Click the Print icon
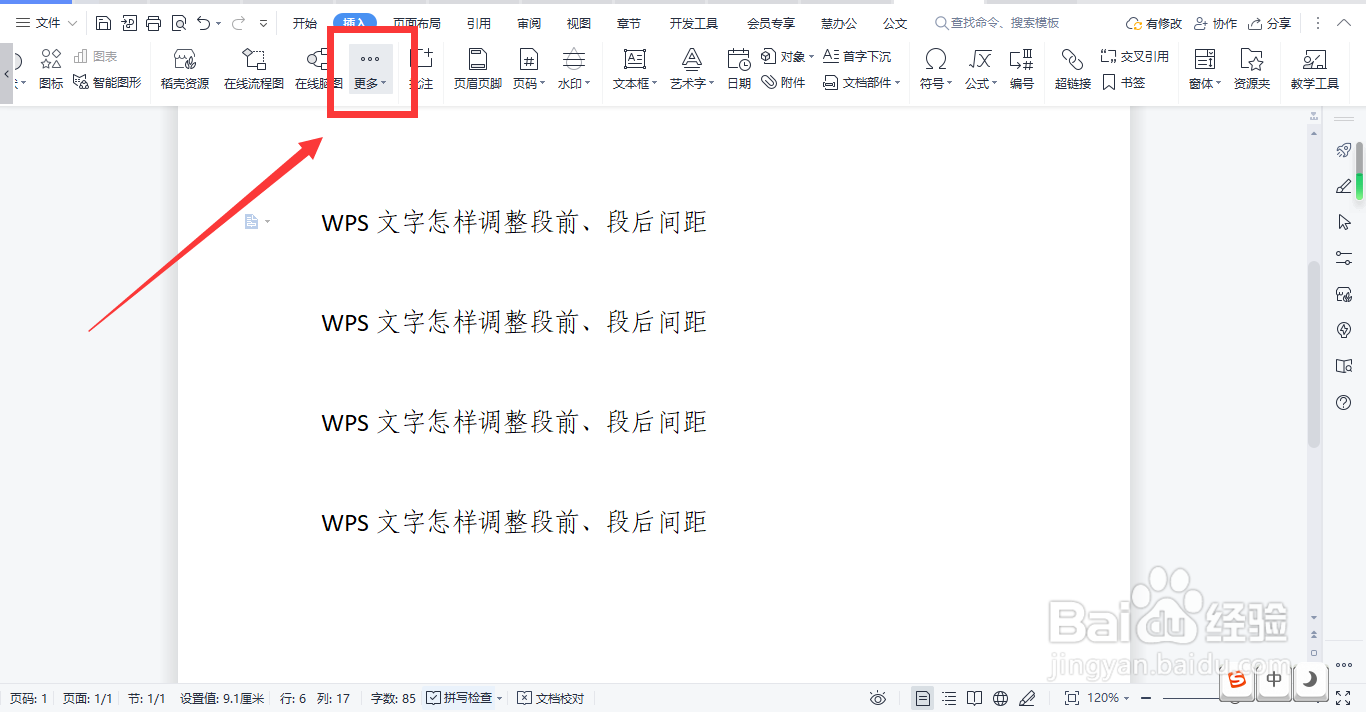This screenshot has height=712, width=1366. tap(154, 23)
